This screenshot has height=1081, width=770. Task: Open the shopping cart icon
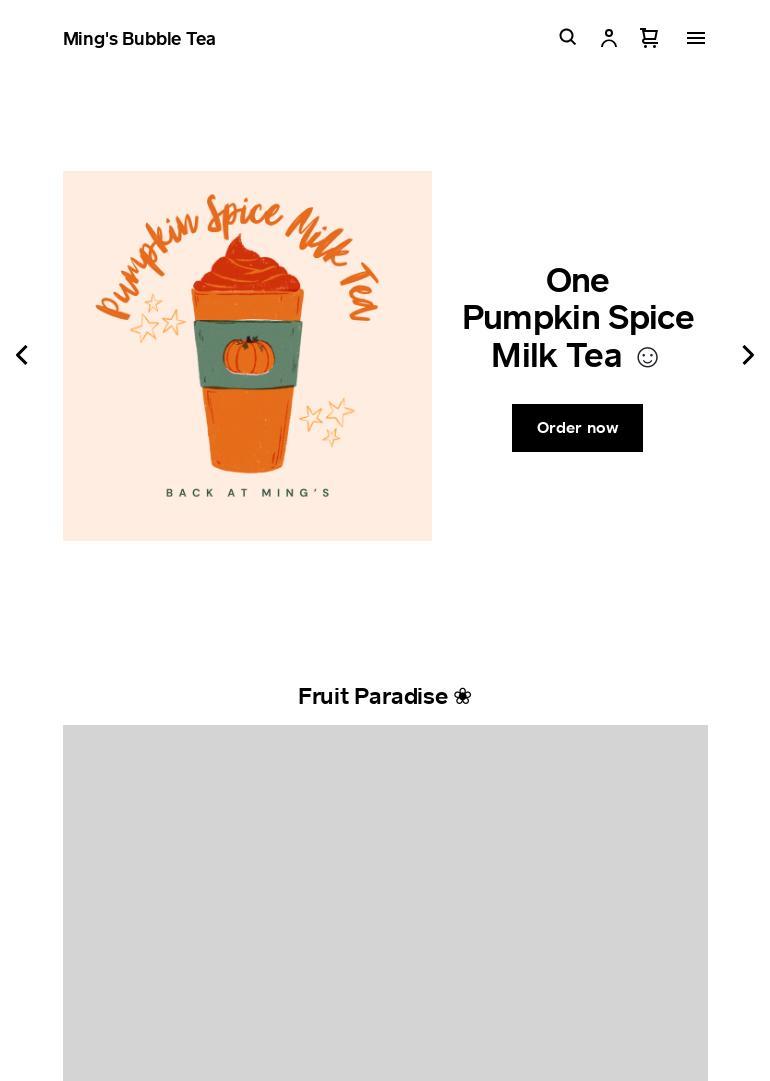pos(649,38)
